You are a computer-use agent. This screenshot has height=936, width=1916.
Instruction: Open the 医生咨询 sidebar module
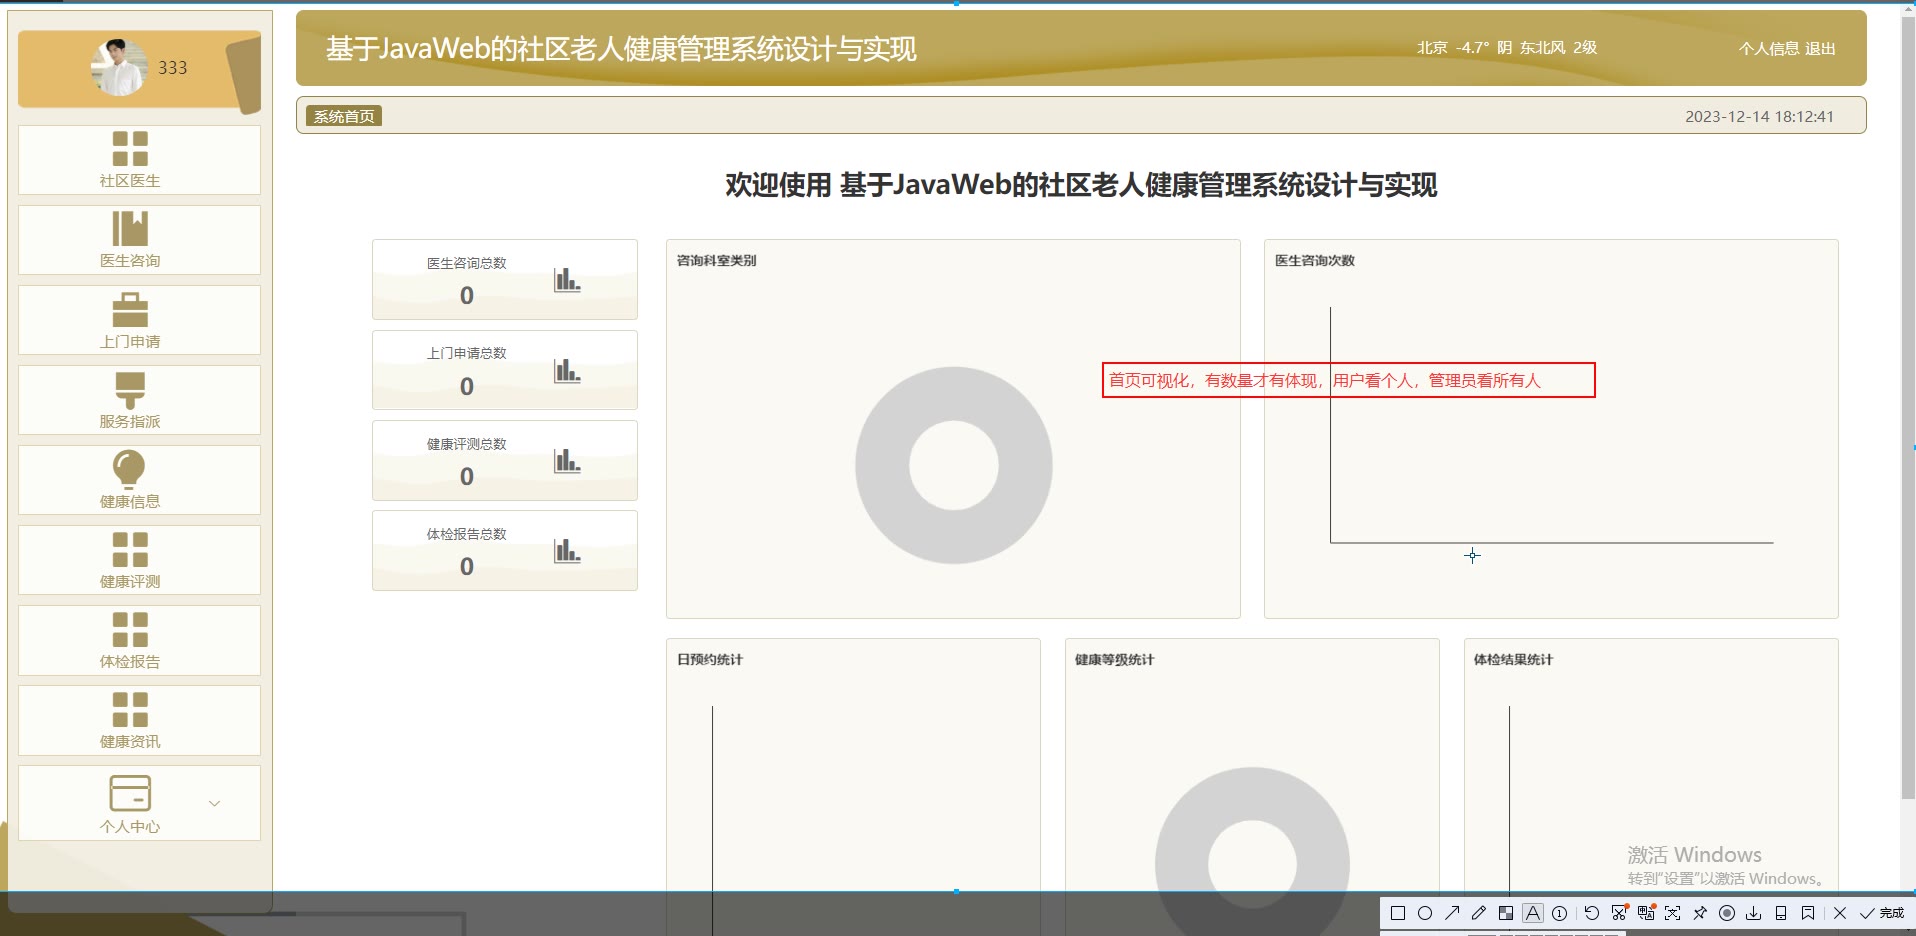coord(139,240)
